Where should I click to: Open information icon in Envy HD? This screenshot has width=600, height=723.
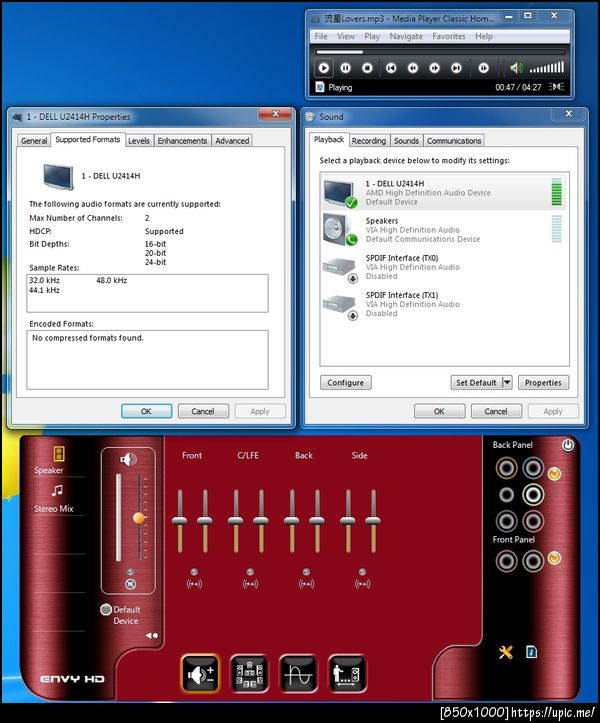click(x=531, y=652)
